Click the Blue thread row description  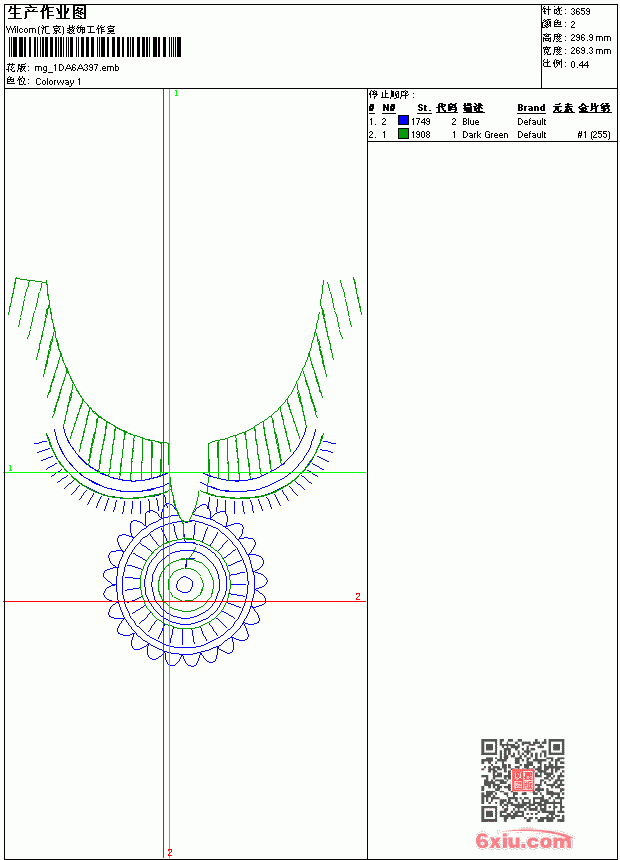coord(471,122)
